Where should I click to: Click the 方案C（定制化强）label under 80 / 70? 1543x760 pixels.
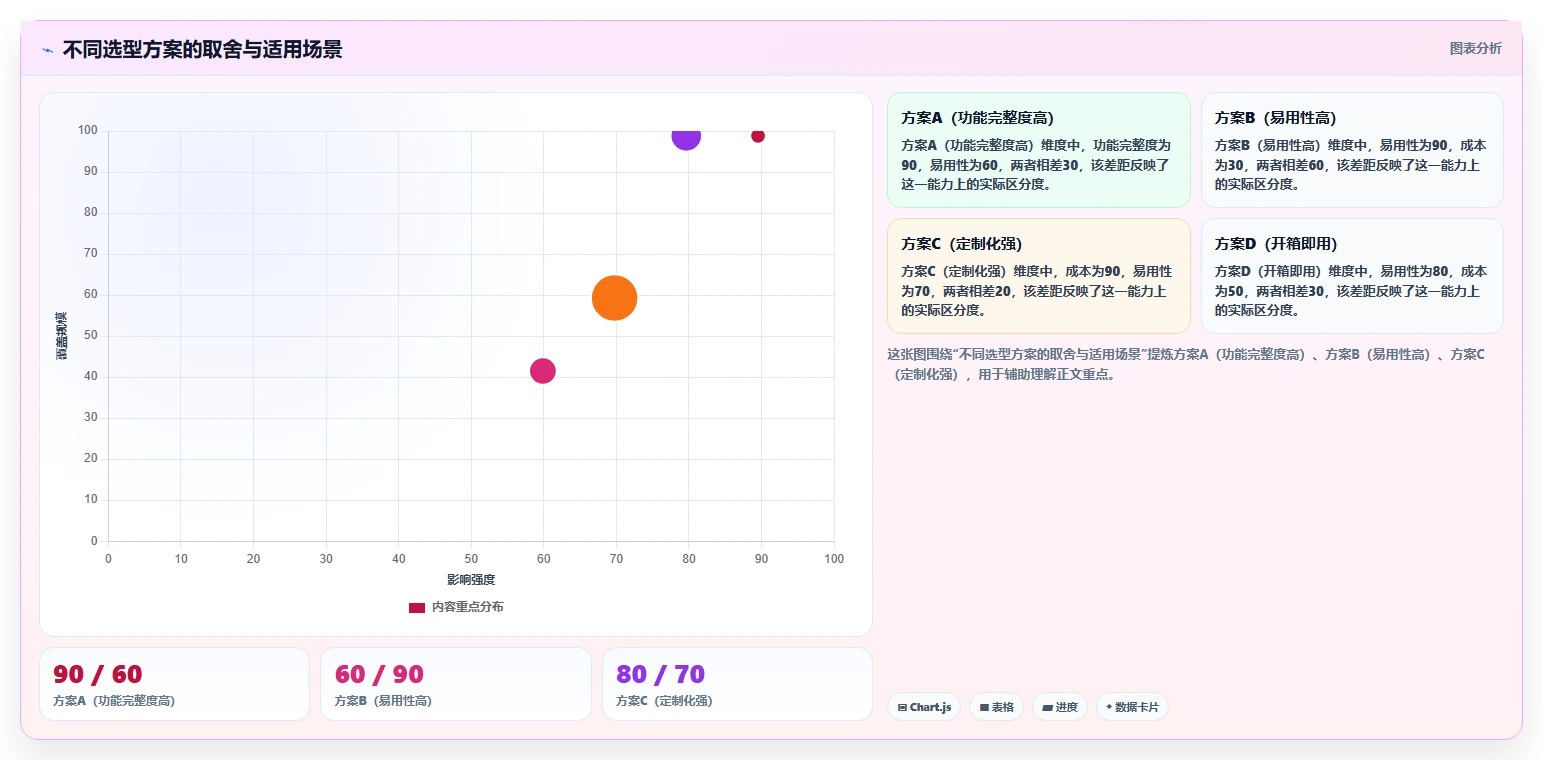pyautogui.click(x=665, y=701)
